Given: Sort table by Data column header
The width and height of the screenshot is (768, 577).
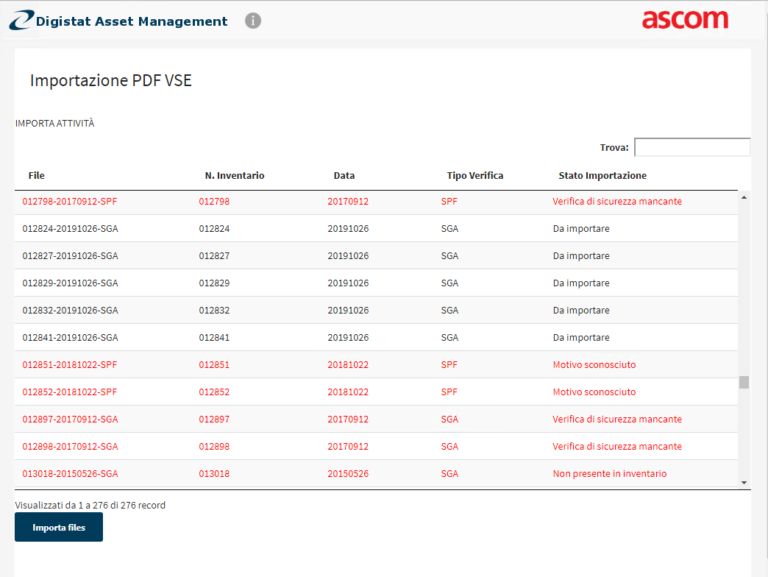Looking at the screenshot, I should [x=344, y=175].
